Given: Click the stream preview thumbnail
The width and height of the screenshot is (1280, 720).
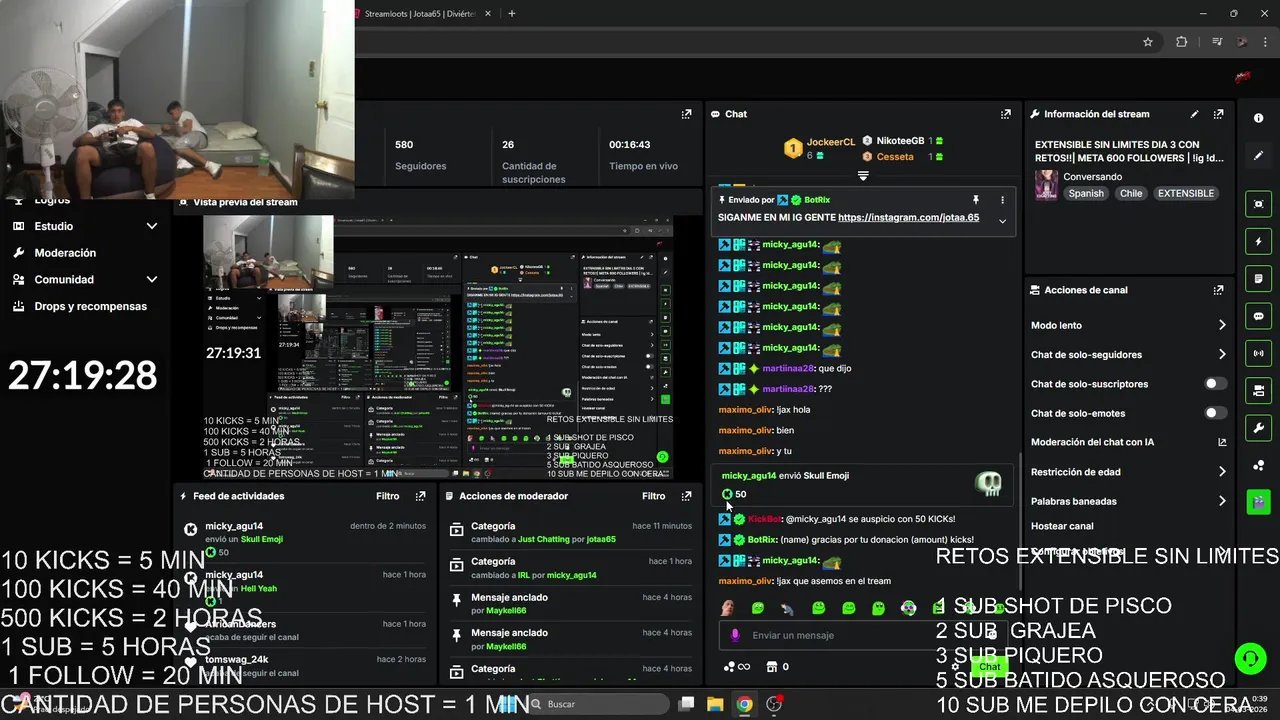Looking at the screenshot, I should [438, 347].
